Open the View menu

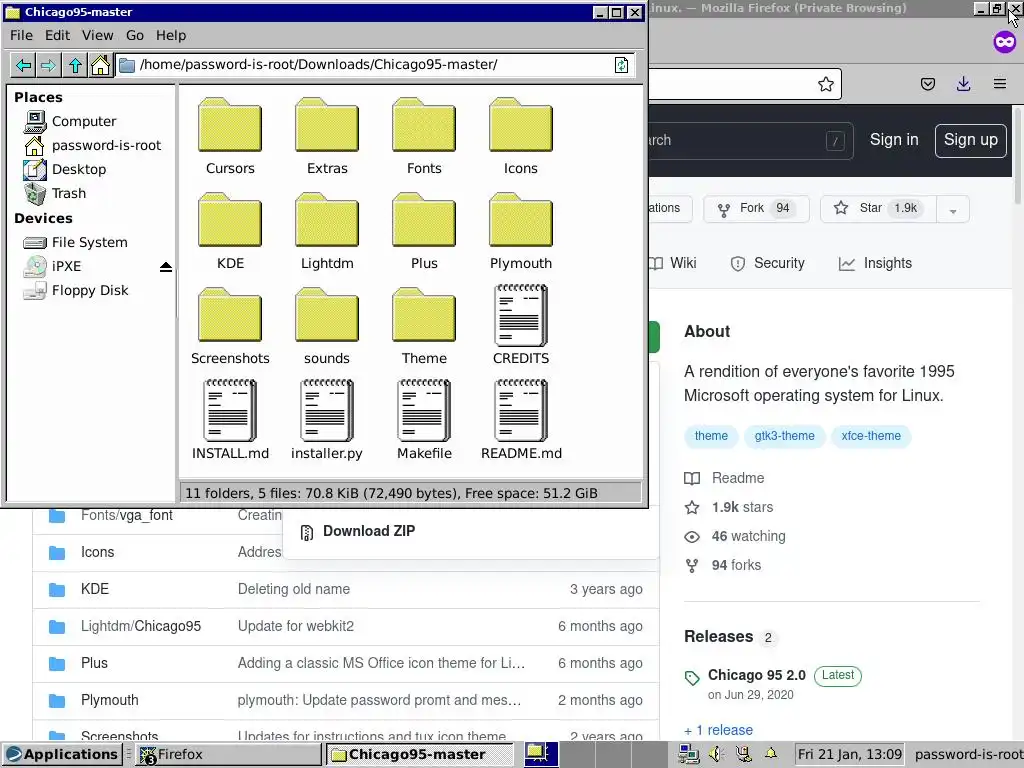click(97, 35)
